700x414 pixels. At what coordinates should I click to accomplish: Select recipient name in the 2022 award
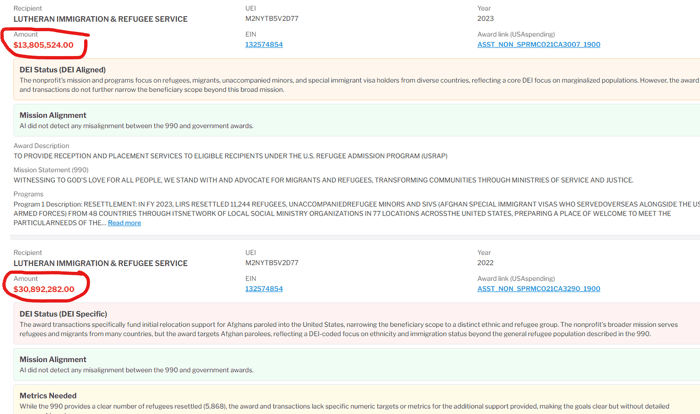coord(100,263)
